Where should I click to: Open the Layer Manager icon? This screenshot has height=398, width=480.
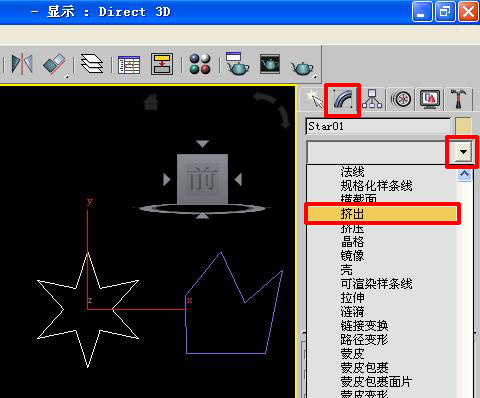[92, 63]
